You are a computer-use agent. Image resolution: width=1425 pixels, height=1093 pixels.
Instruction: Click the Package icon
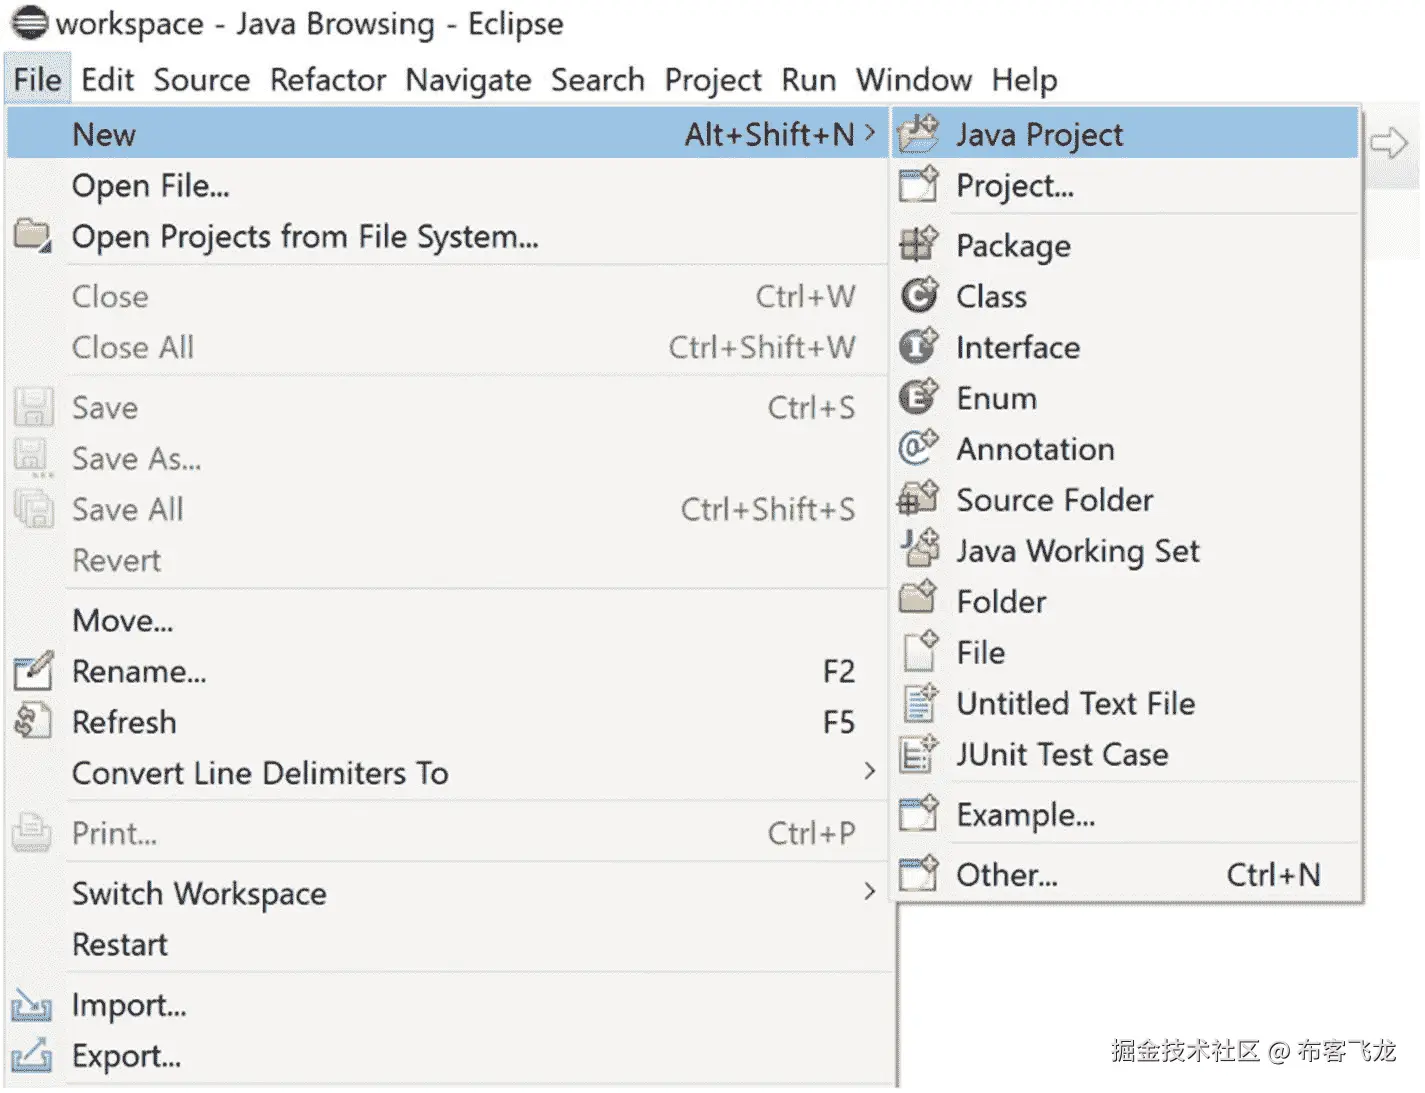pos(918,245)
